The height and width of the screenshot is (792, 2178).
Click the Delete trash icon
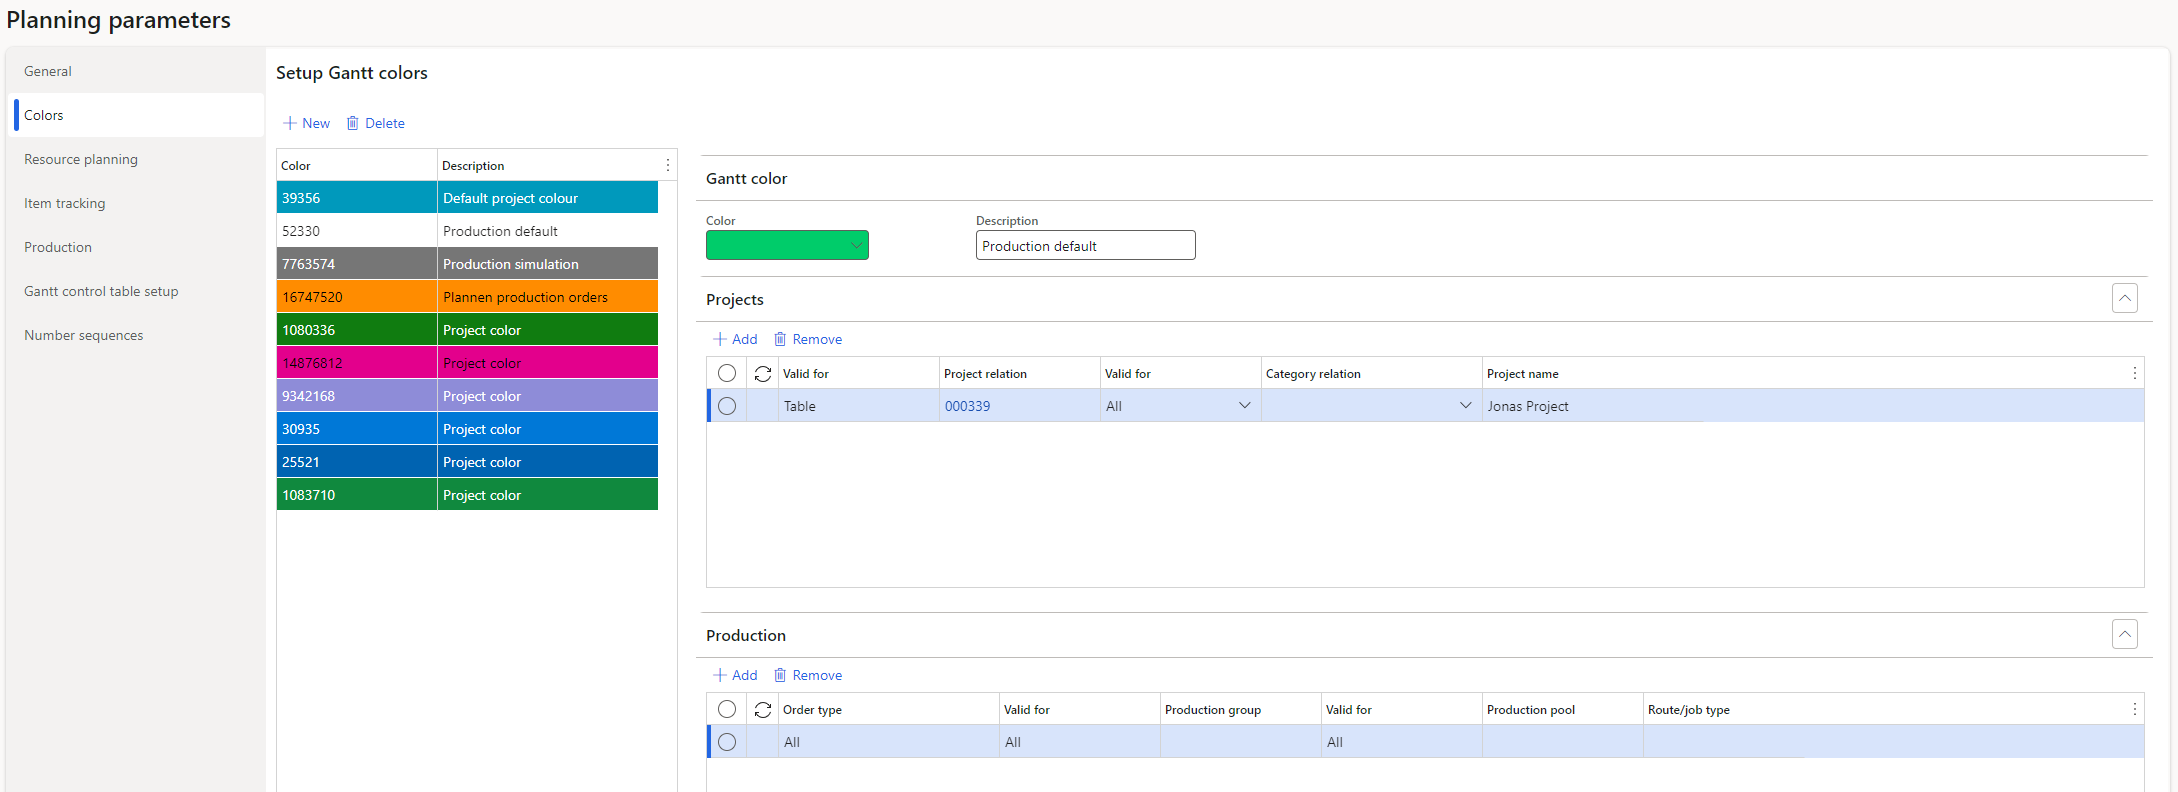(353, 123)
